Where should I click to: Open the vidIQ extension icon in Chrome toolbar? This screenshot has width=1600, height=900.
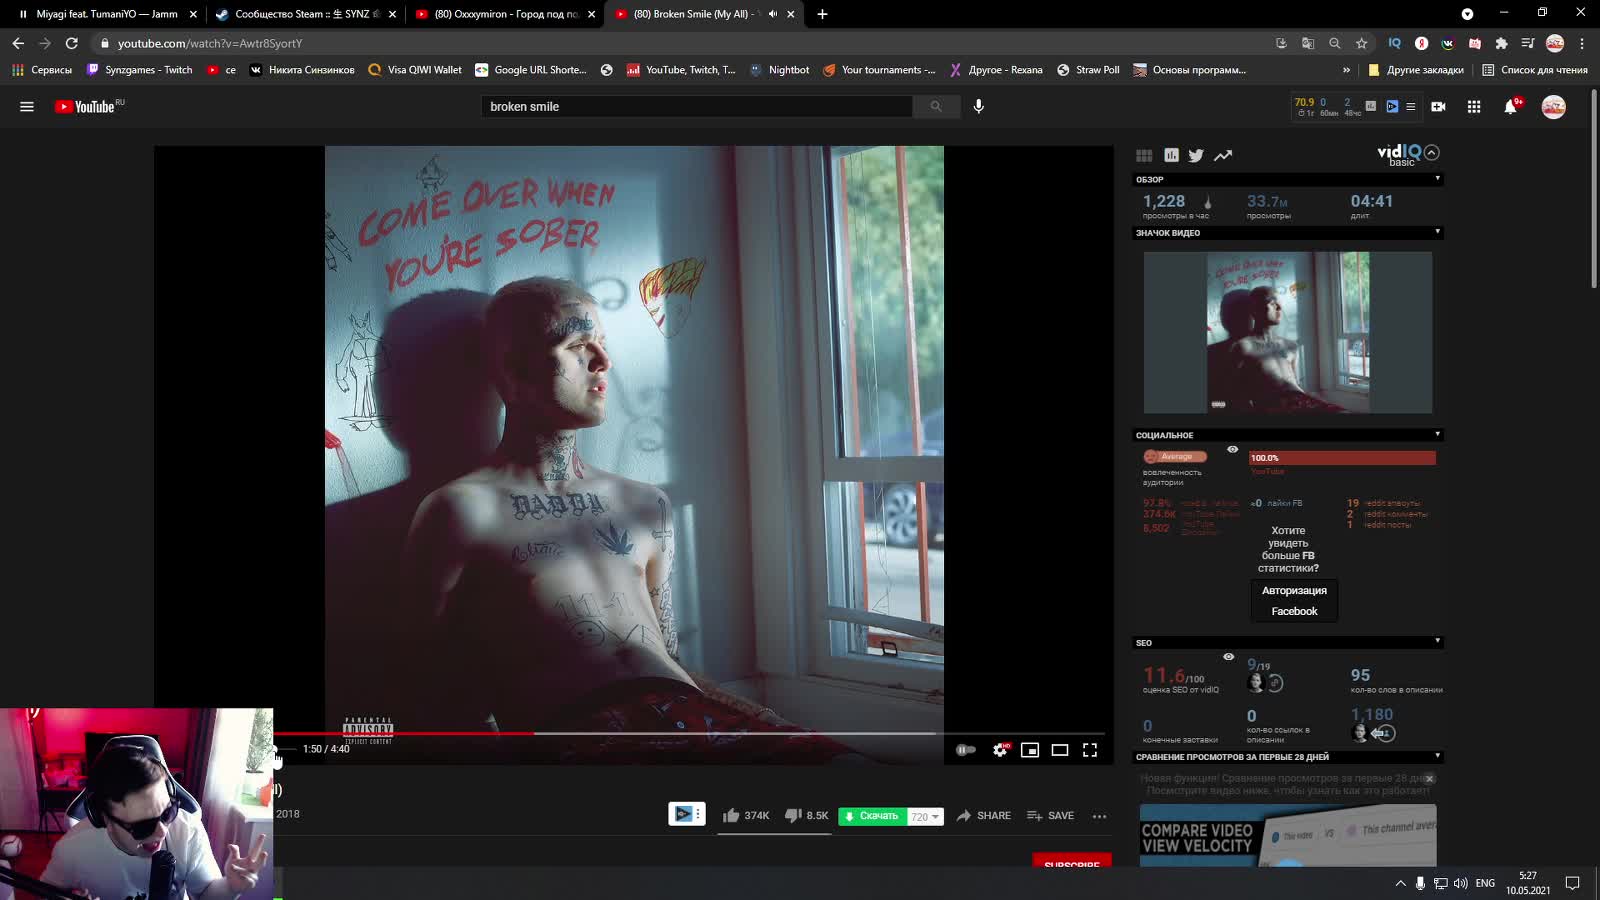(x=1394, y=43)
